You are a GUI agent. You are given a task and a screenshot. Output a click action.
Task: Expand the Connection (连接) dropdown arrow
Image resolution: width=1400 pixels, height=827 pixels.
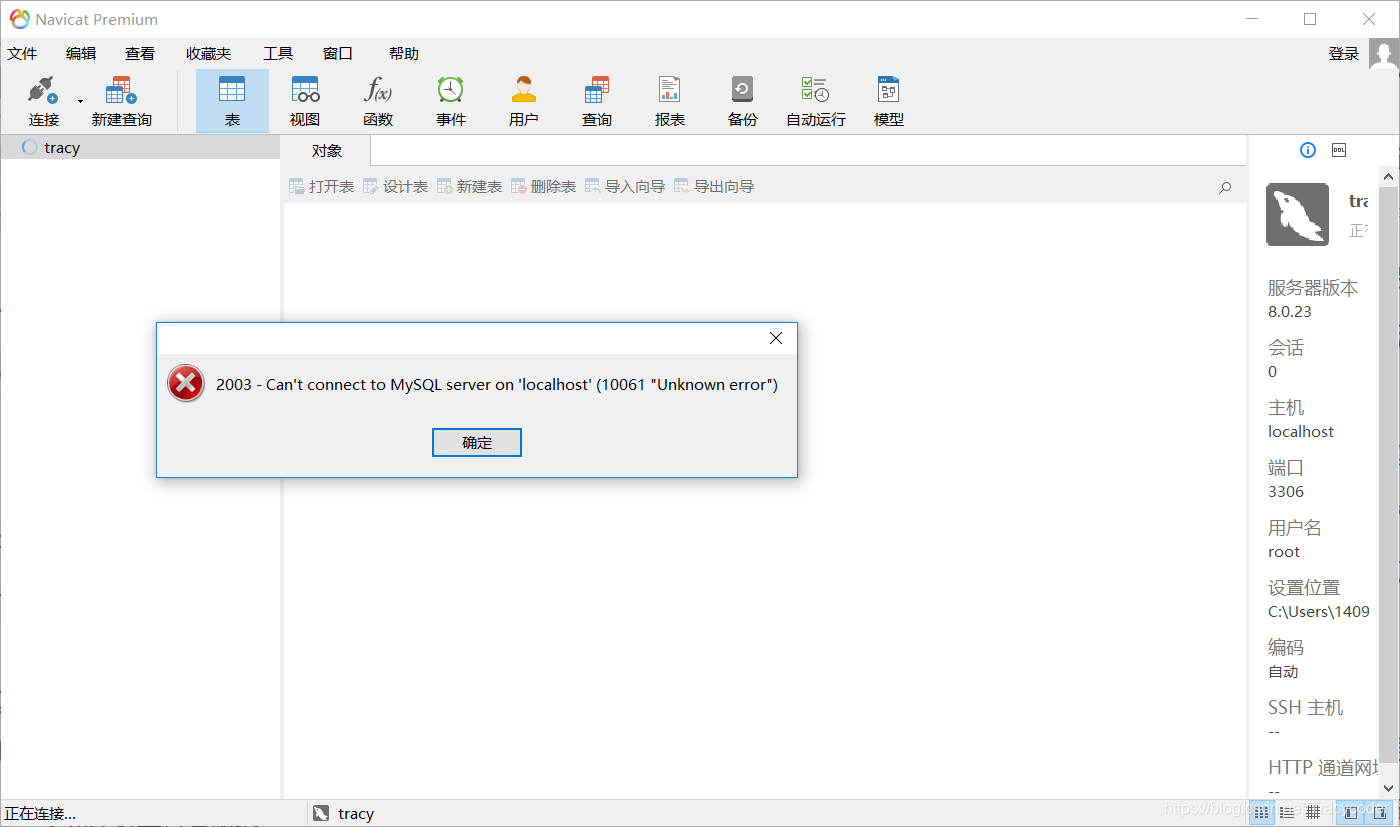click(x=81, y=101)
